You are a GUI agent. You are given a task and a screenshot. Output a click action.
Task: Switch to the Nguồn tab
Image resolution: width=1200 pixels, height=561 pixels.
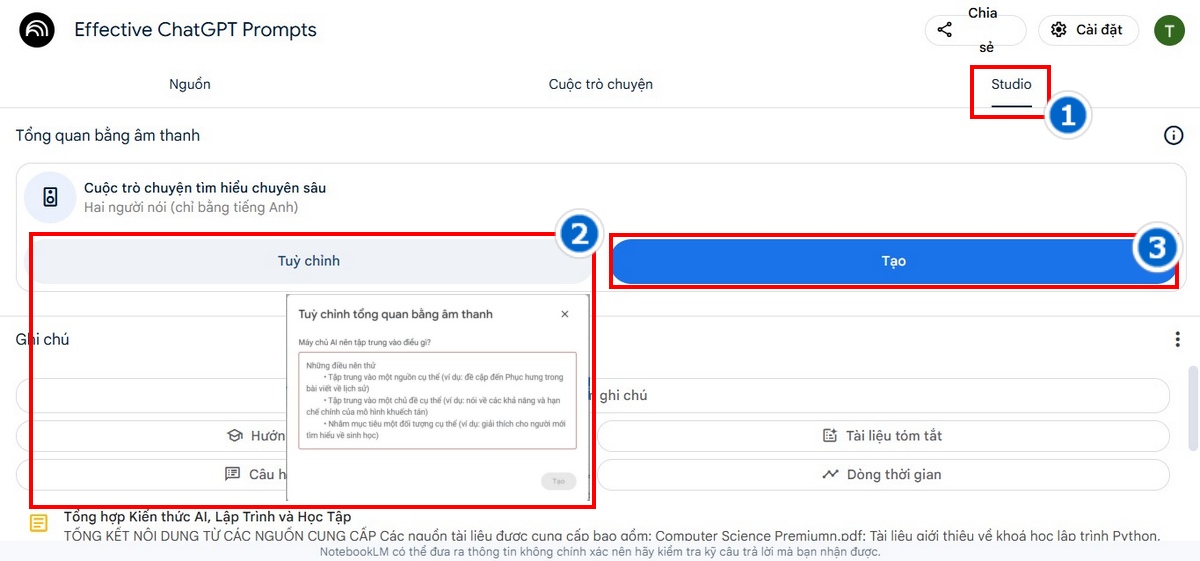[x=190, y=84]
